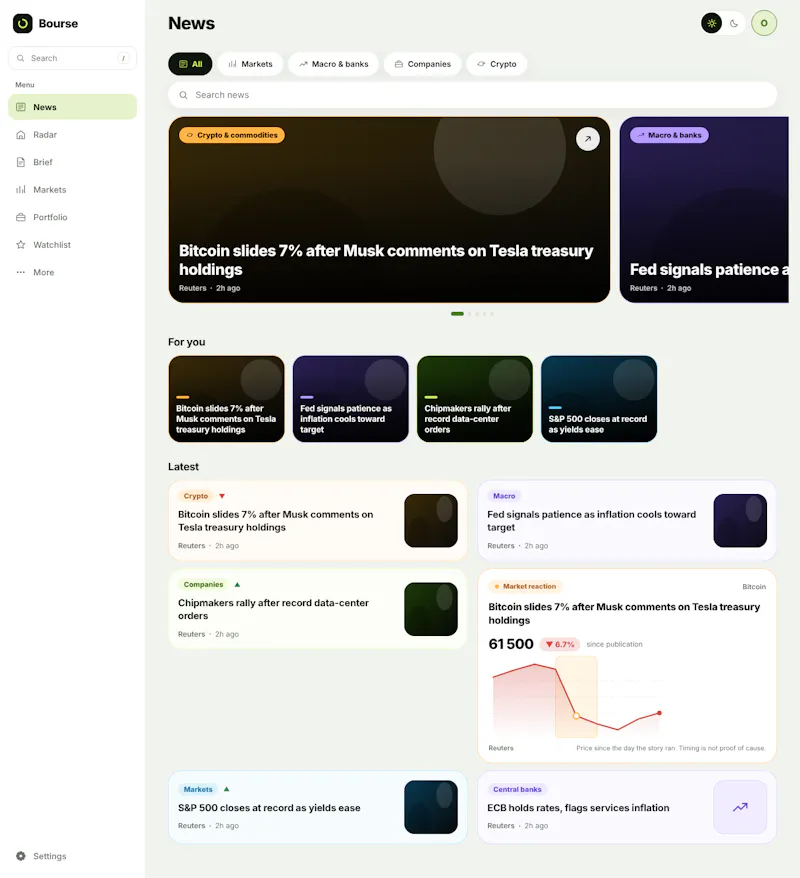
Task: Go to Markets in sidebar menu
Action: 72,189
